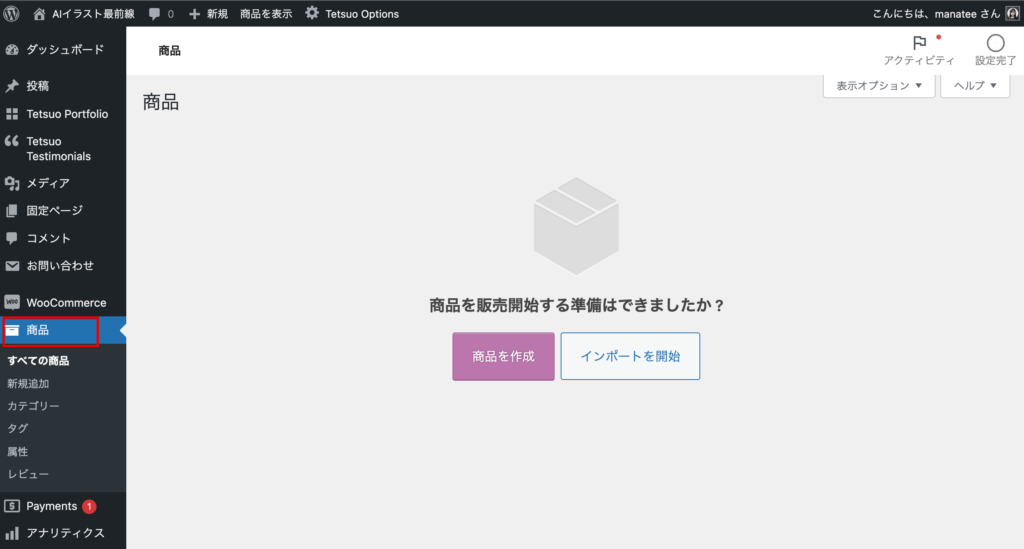Open the レビュー submenu item
Viewport: 1024px width, 549px height.
click(28, 474)
